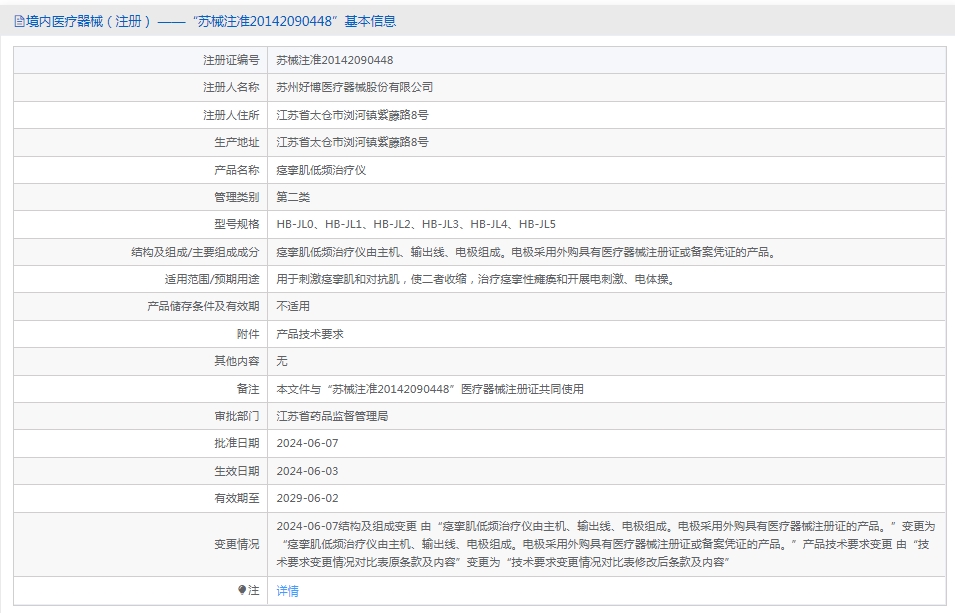Viewport: 955px width, 613px height.
Task: Click the 适用范围/预期用途 label
Action: [212, 279]
